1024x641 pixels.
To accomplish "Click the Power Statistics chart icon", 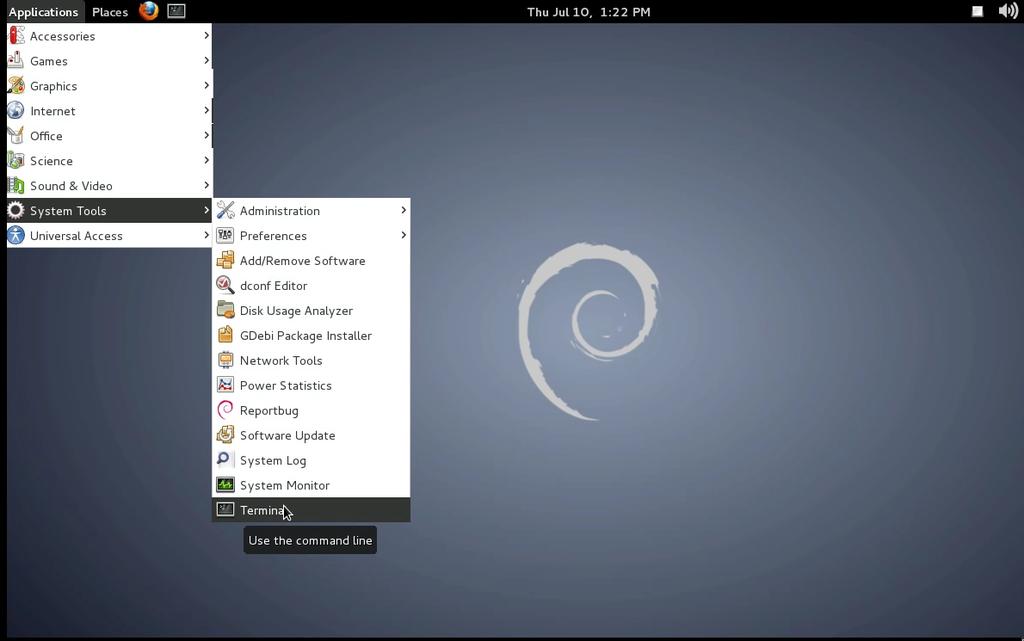I will (x=225, y=385).
